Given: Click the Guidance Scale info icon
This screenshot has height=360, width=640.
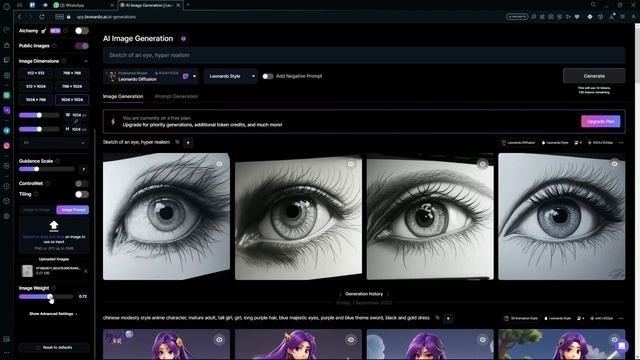Looking at the screenshot, I should (x=58, y=161).
